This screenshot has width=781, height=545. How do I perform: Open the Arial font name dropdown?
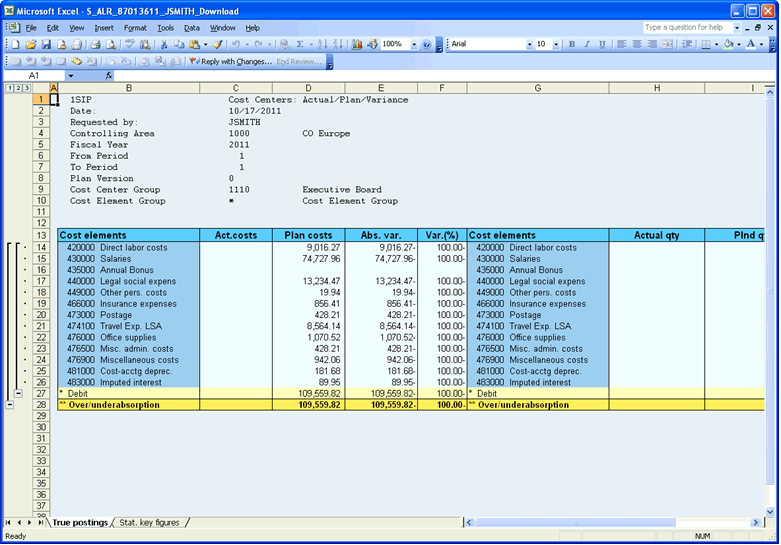pos(528,45)
